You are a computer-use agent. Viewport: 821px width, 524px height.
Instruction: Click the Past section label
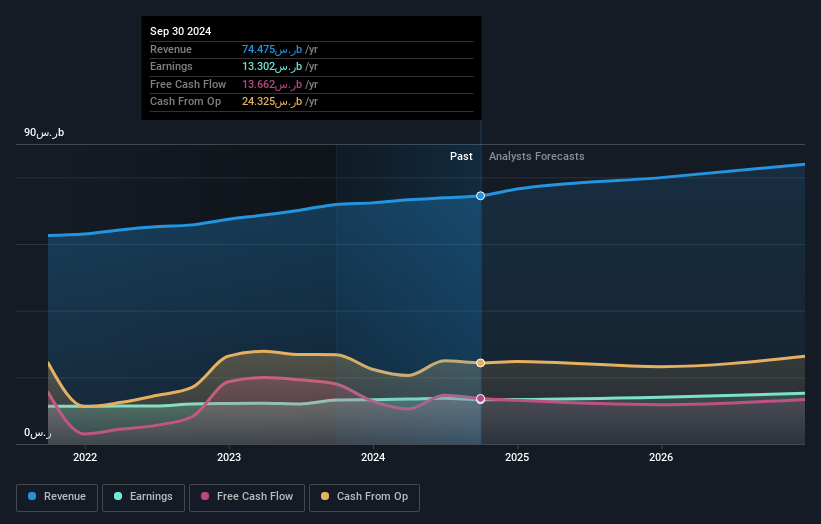461,157
